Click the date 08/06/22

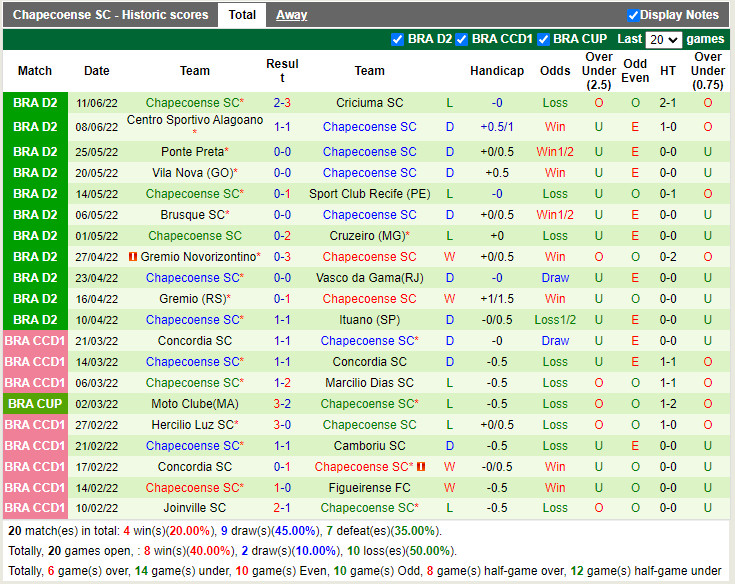click(x=97, y=127)
